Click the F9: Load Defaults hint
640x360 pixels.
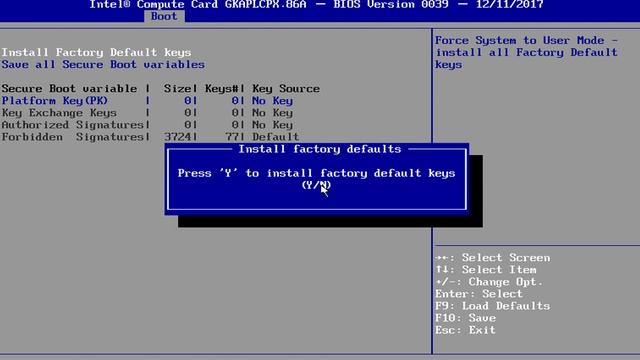pyautogui.click(x=493, y=306)
